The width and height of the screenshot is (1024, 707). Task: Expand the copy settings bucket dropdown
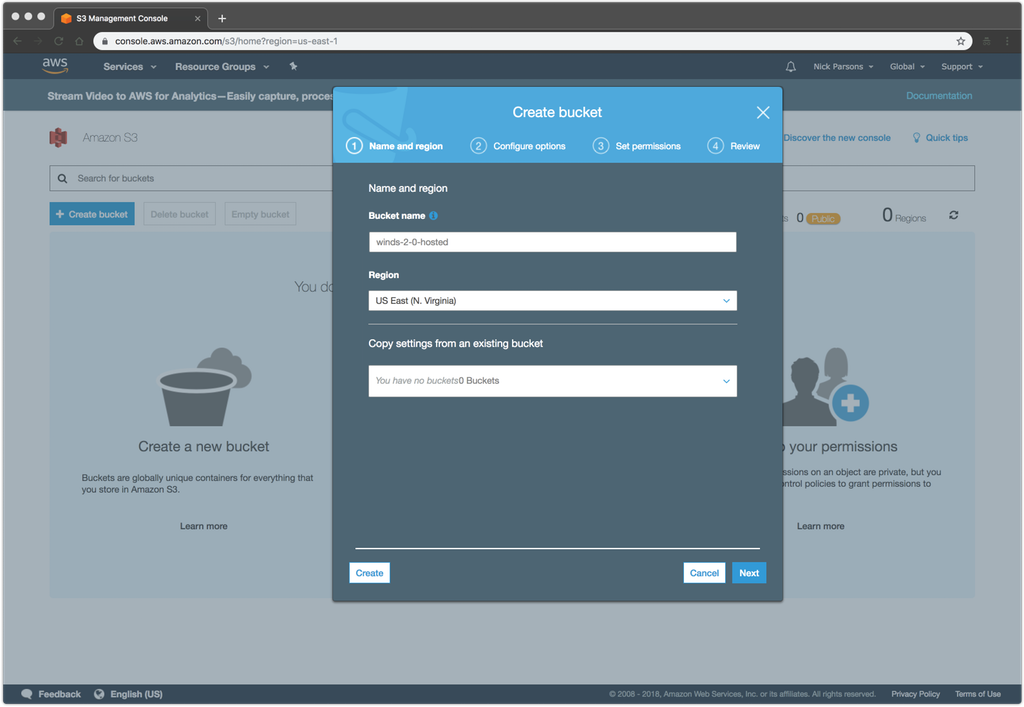coord(552,381)
